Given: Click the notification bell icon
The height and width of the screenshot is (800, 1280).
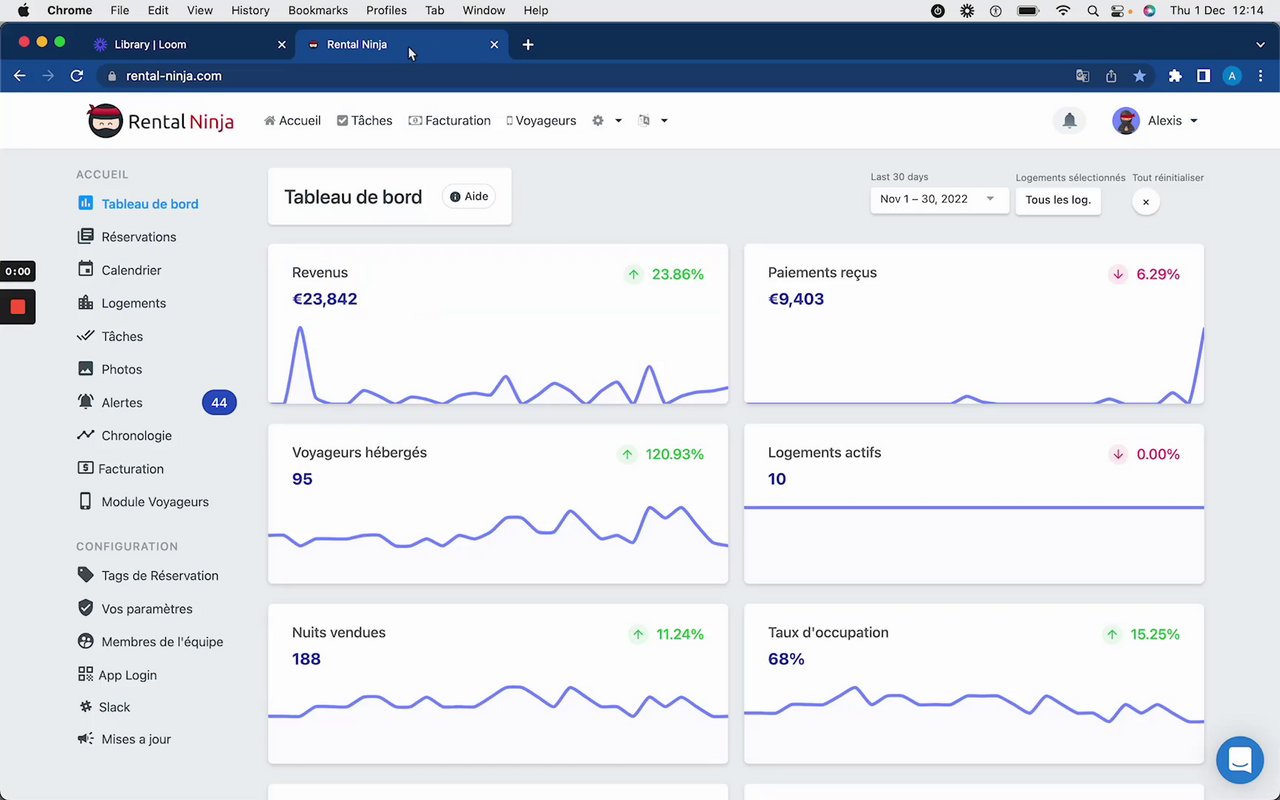Looking at the screenshot, I should [x=1069, y=121].
